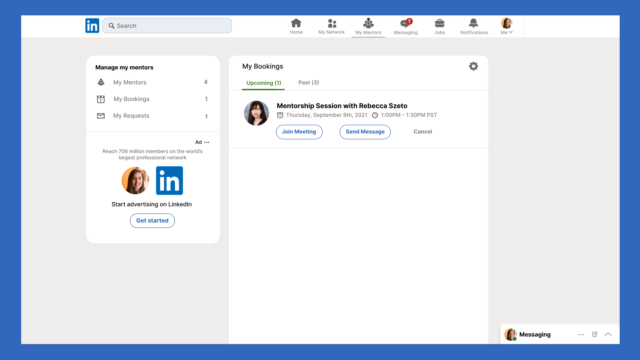Click Get started ad button
Viewport: 640px width, 360px height.
(152, 220)
